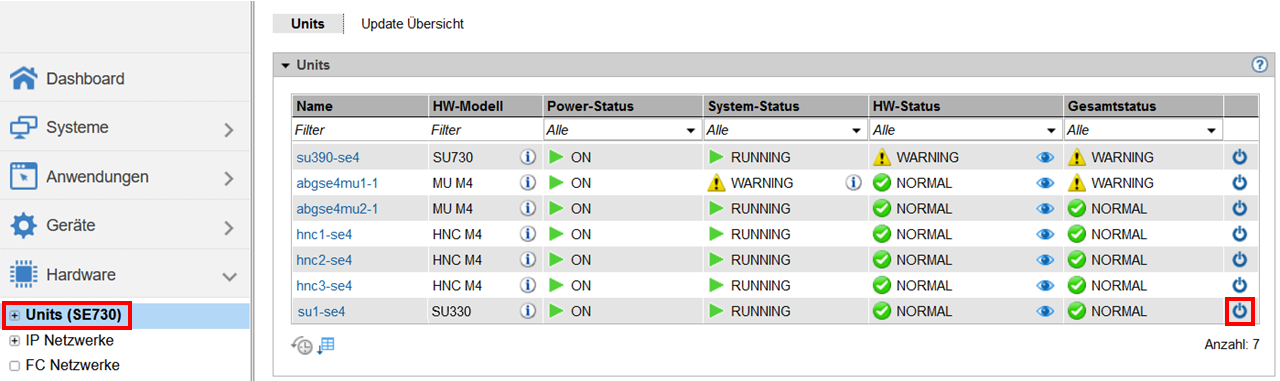Screen dimensions: 1280x381
Task: View HW status details for hnc1-se4
Action: tap(1046, 234)
